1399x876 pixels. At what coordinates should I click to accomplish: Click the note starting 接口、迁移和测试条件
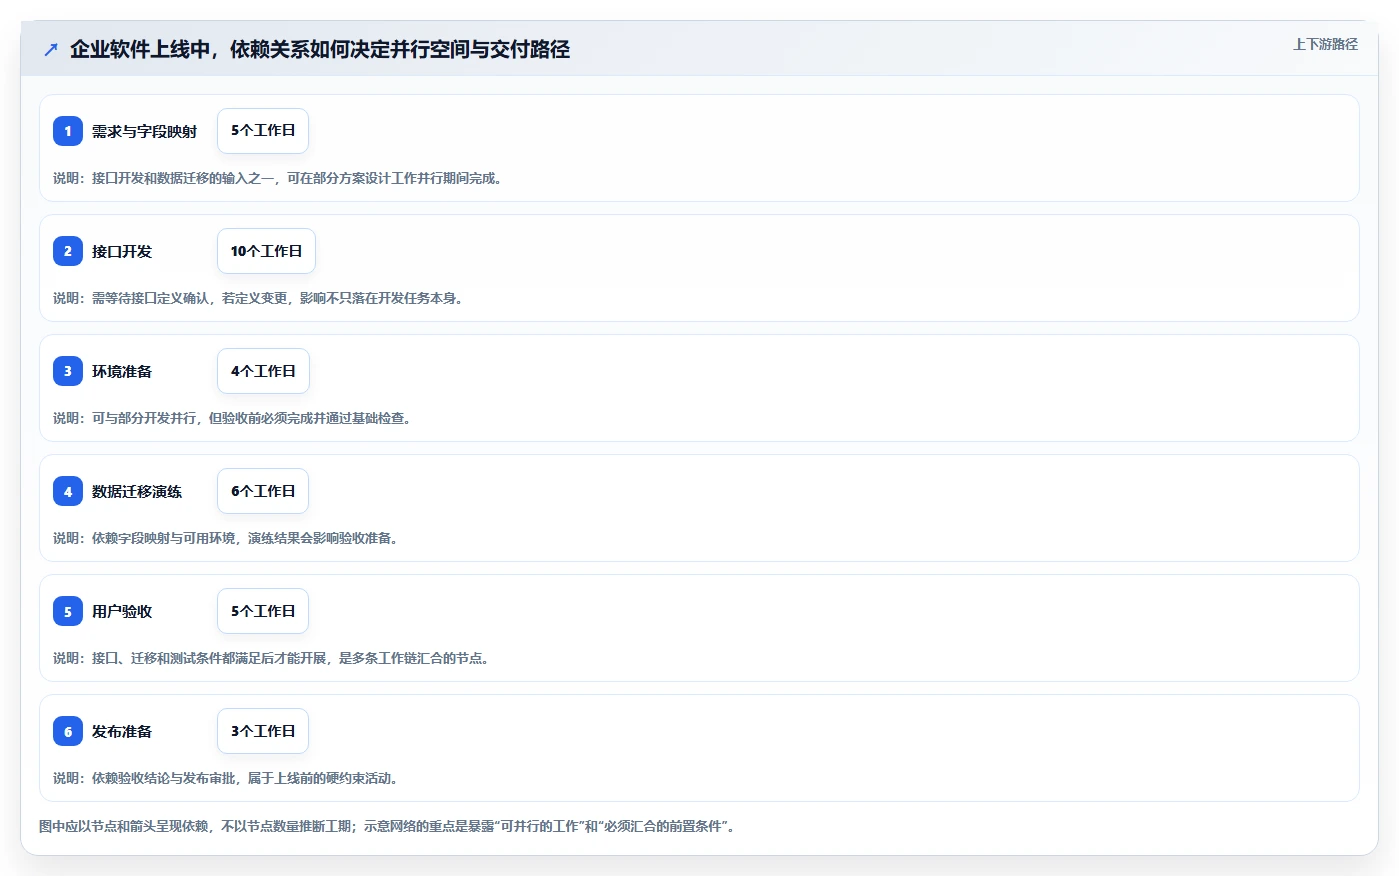point(273,658)
